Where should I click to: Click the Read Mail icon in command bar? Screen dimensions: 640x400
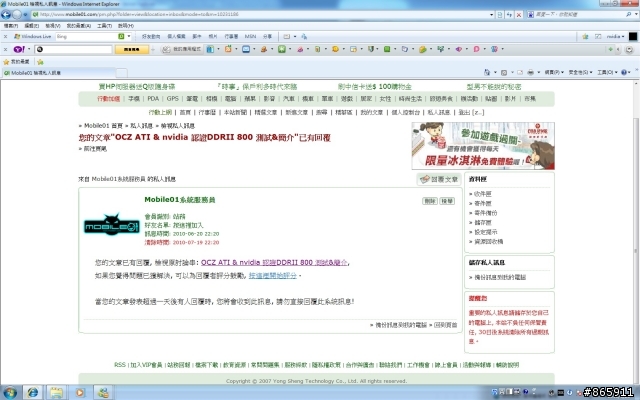[x=520, y=72]
